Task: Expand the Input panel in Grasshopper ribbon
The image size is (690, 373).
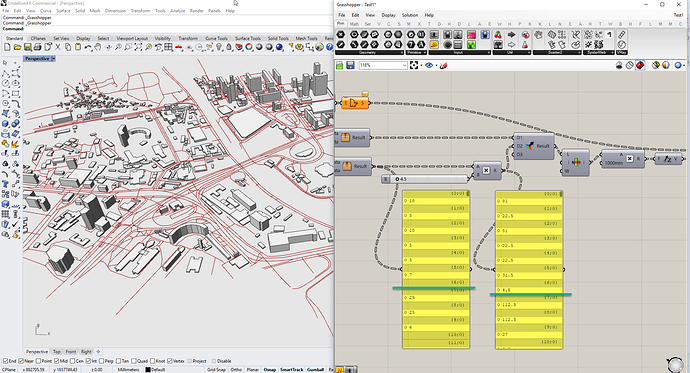Action: click(488, 52)
